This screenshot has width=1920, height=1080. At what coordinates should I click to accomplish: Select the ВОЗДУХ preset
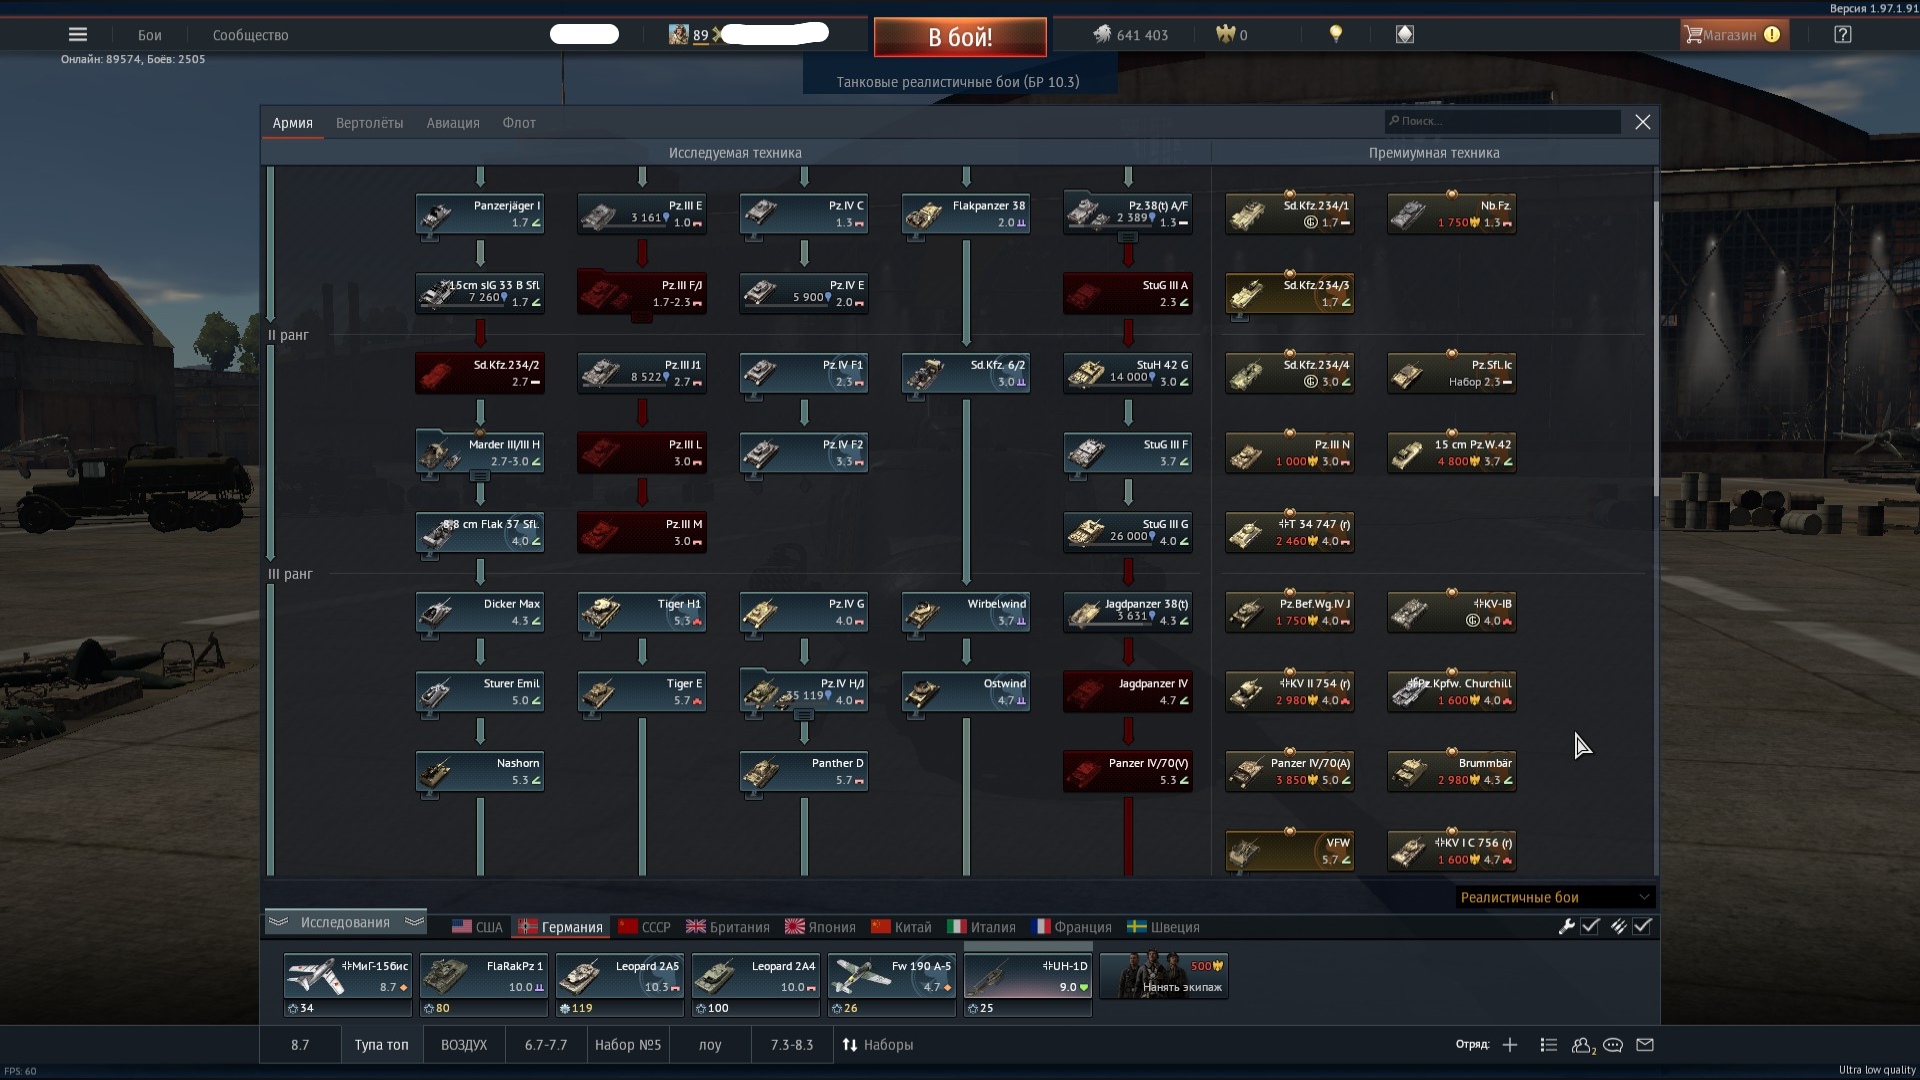click(464, 1044)
